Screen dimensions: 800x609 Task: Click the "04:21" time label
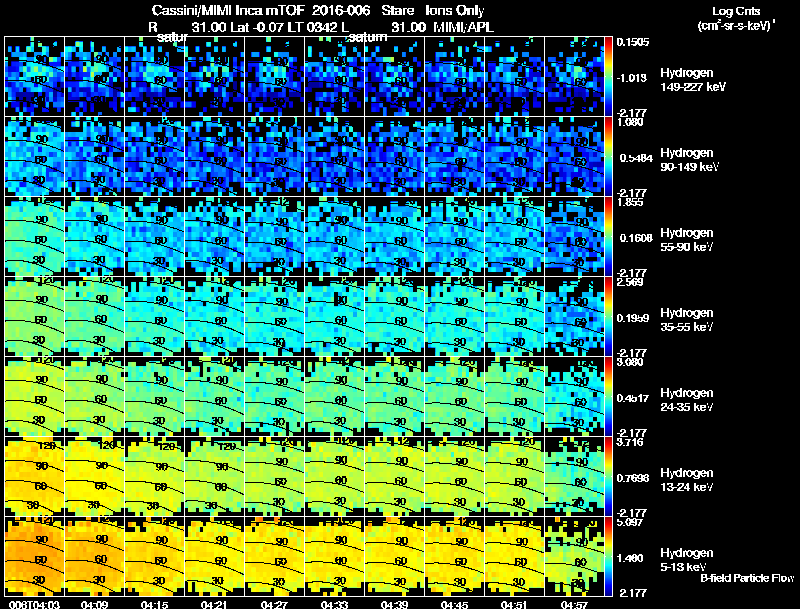tap(214, 604)
